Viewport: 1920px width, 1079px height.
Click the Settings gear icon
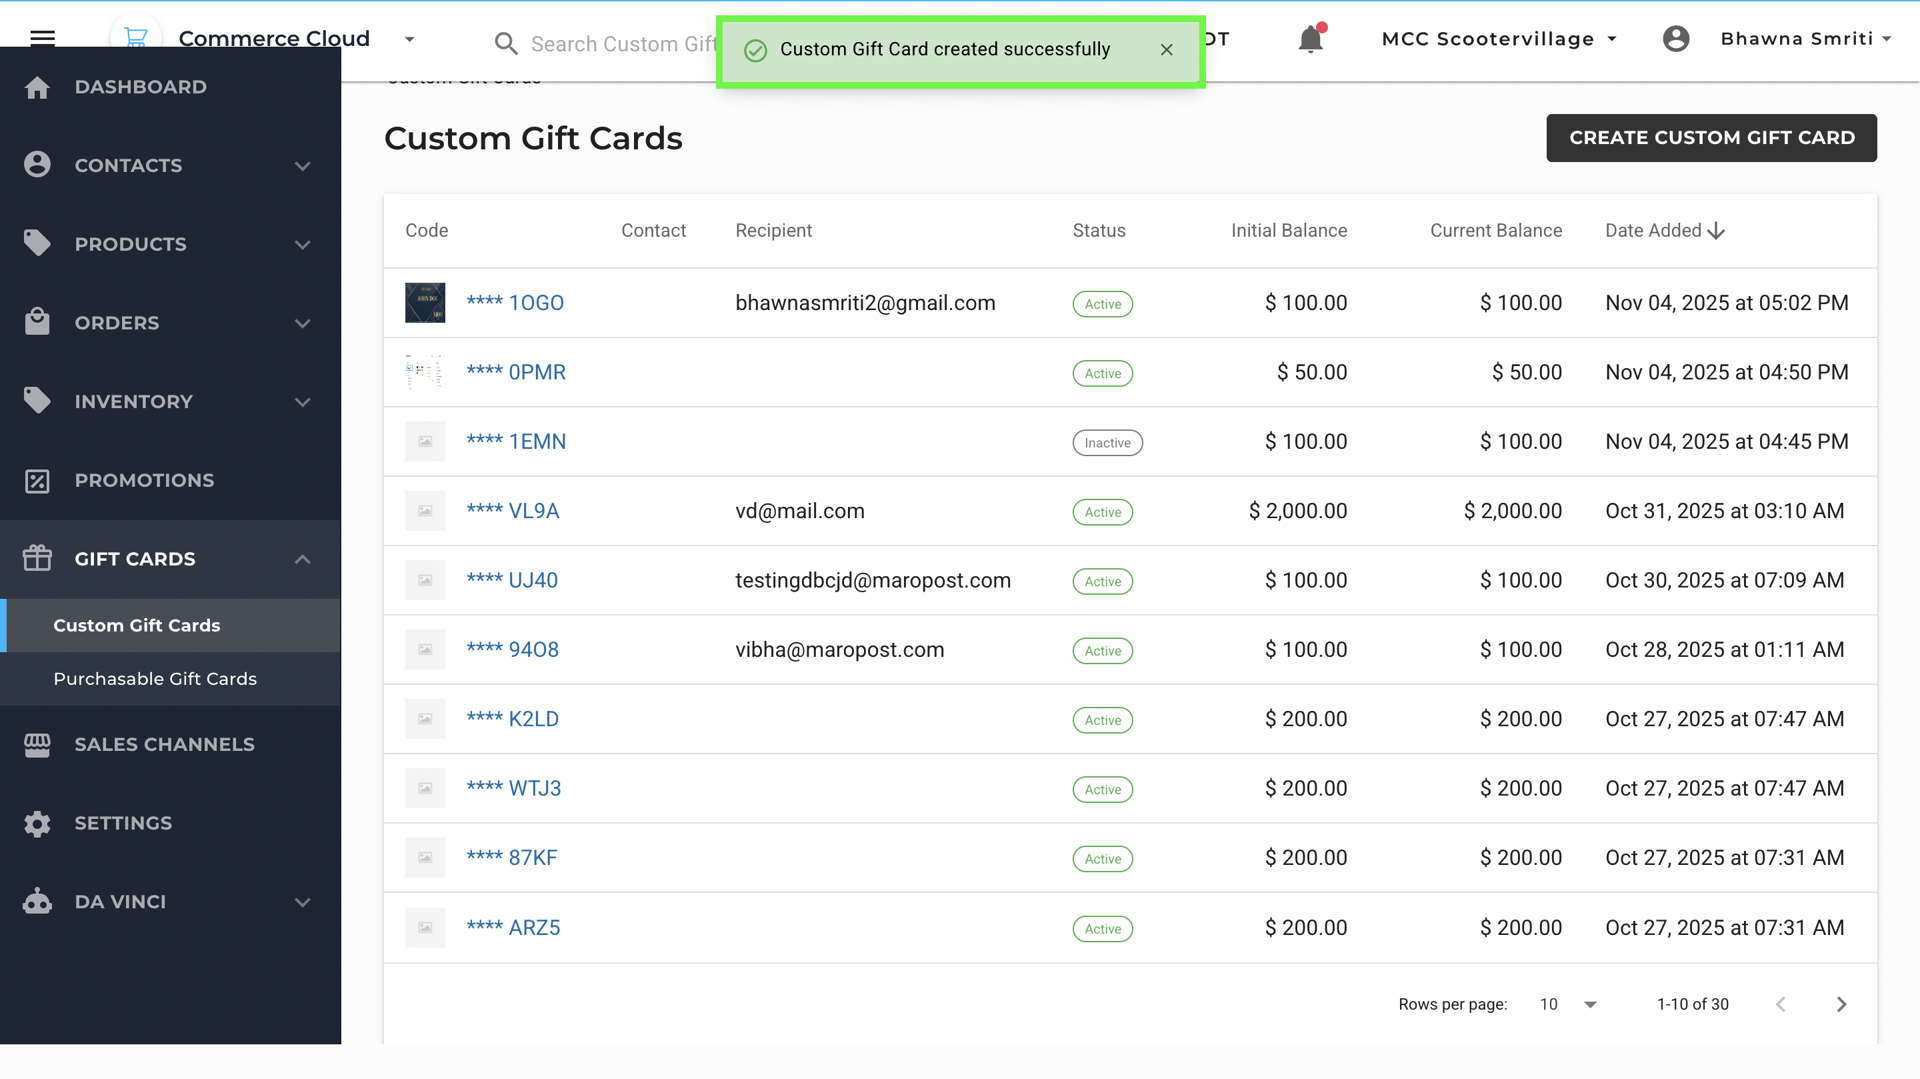(37, 824)
